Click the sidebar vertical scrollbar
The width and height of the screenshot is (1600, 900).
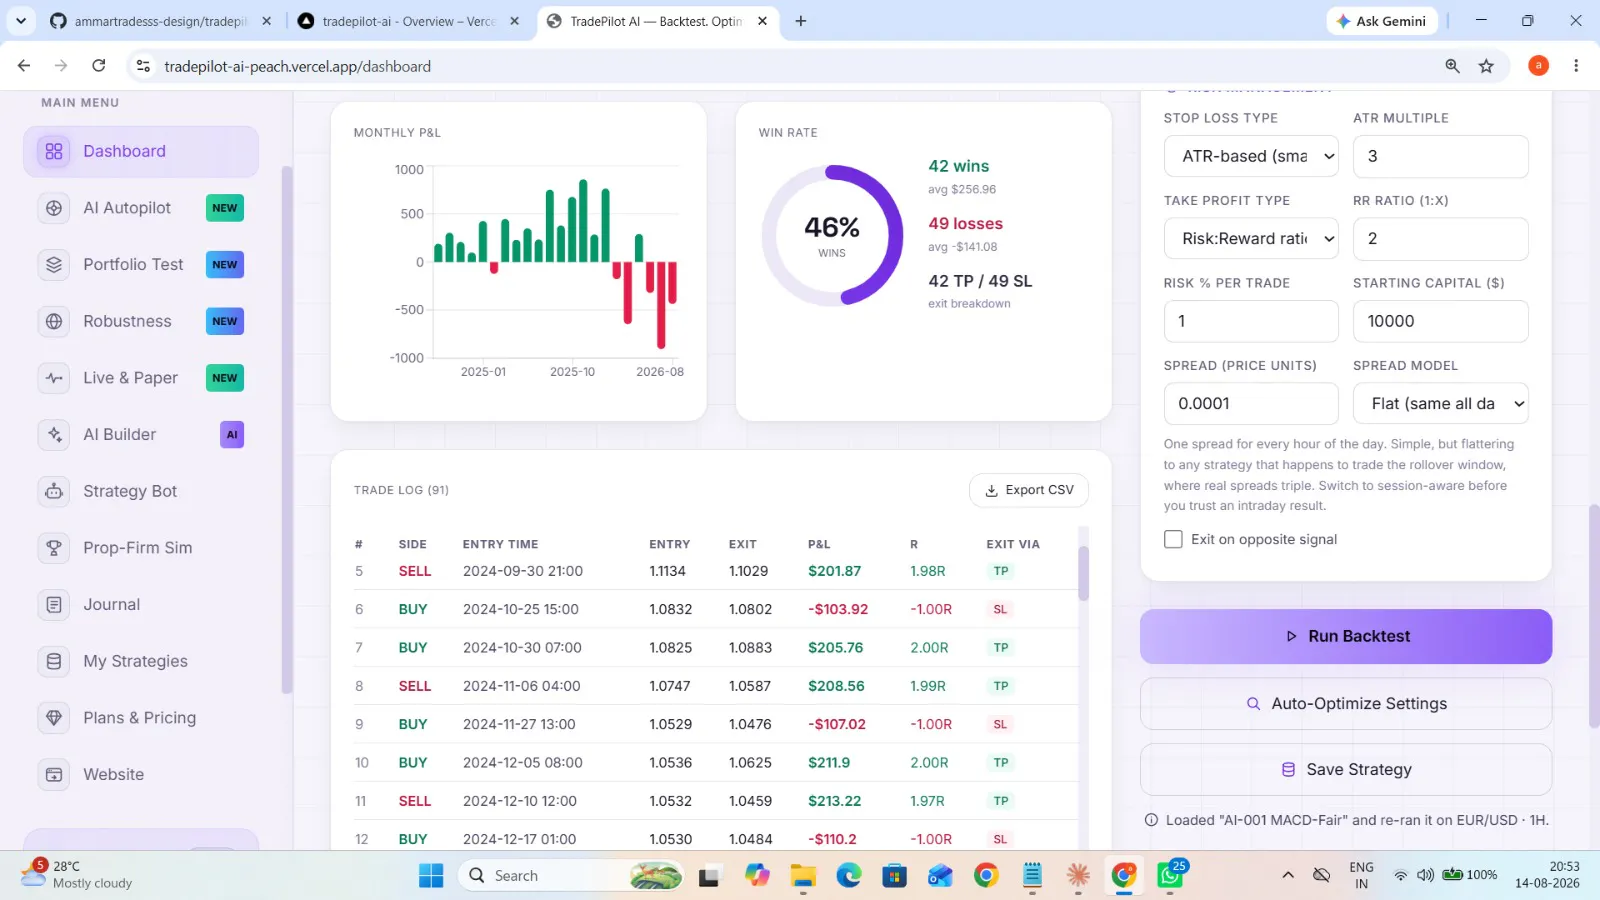[x=287, y=430]
